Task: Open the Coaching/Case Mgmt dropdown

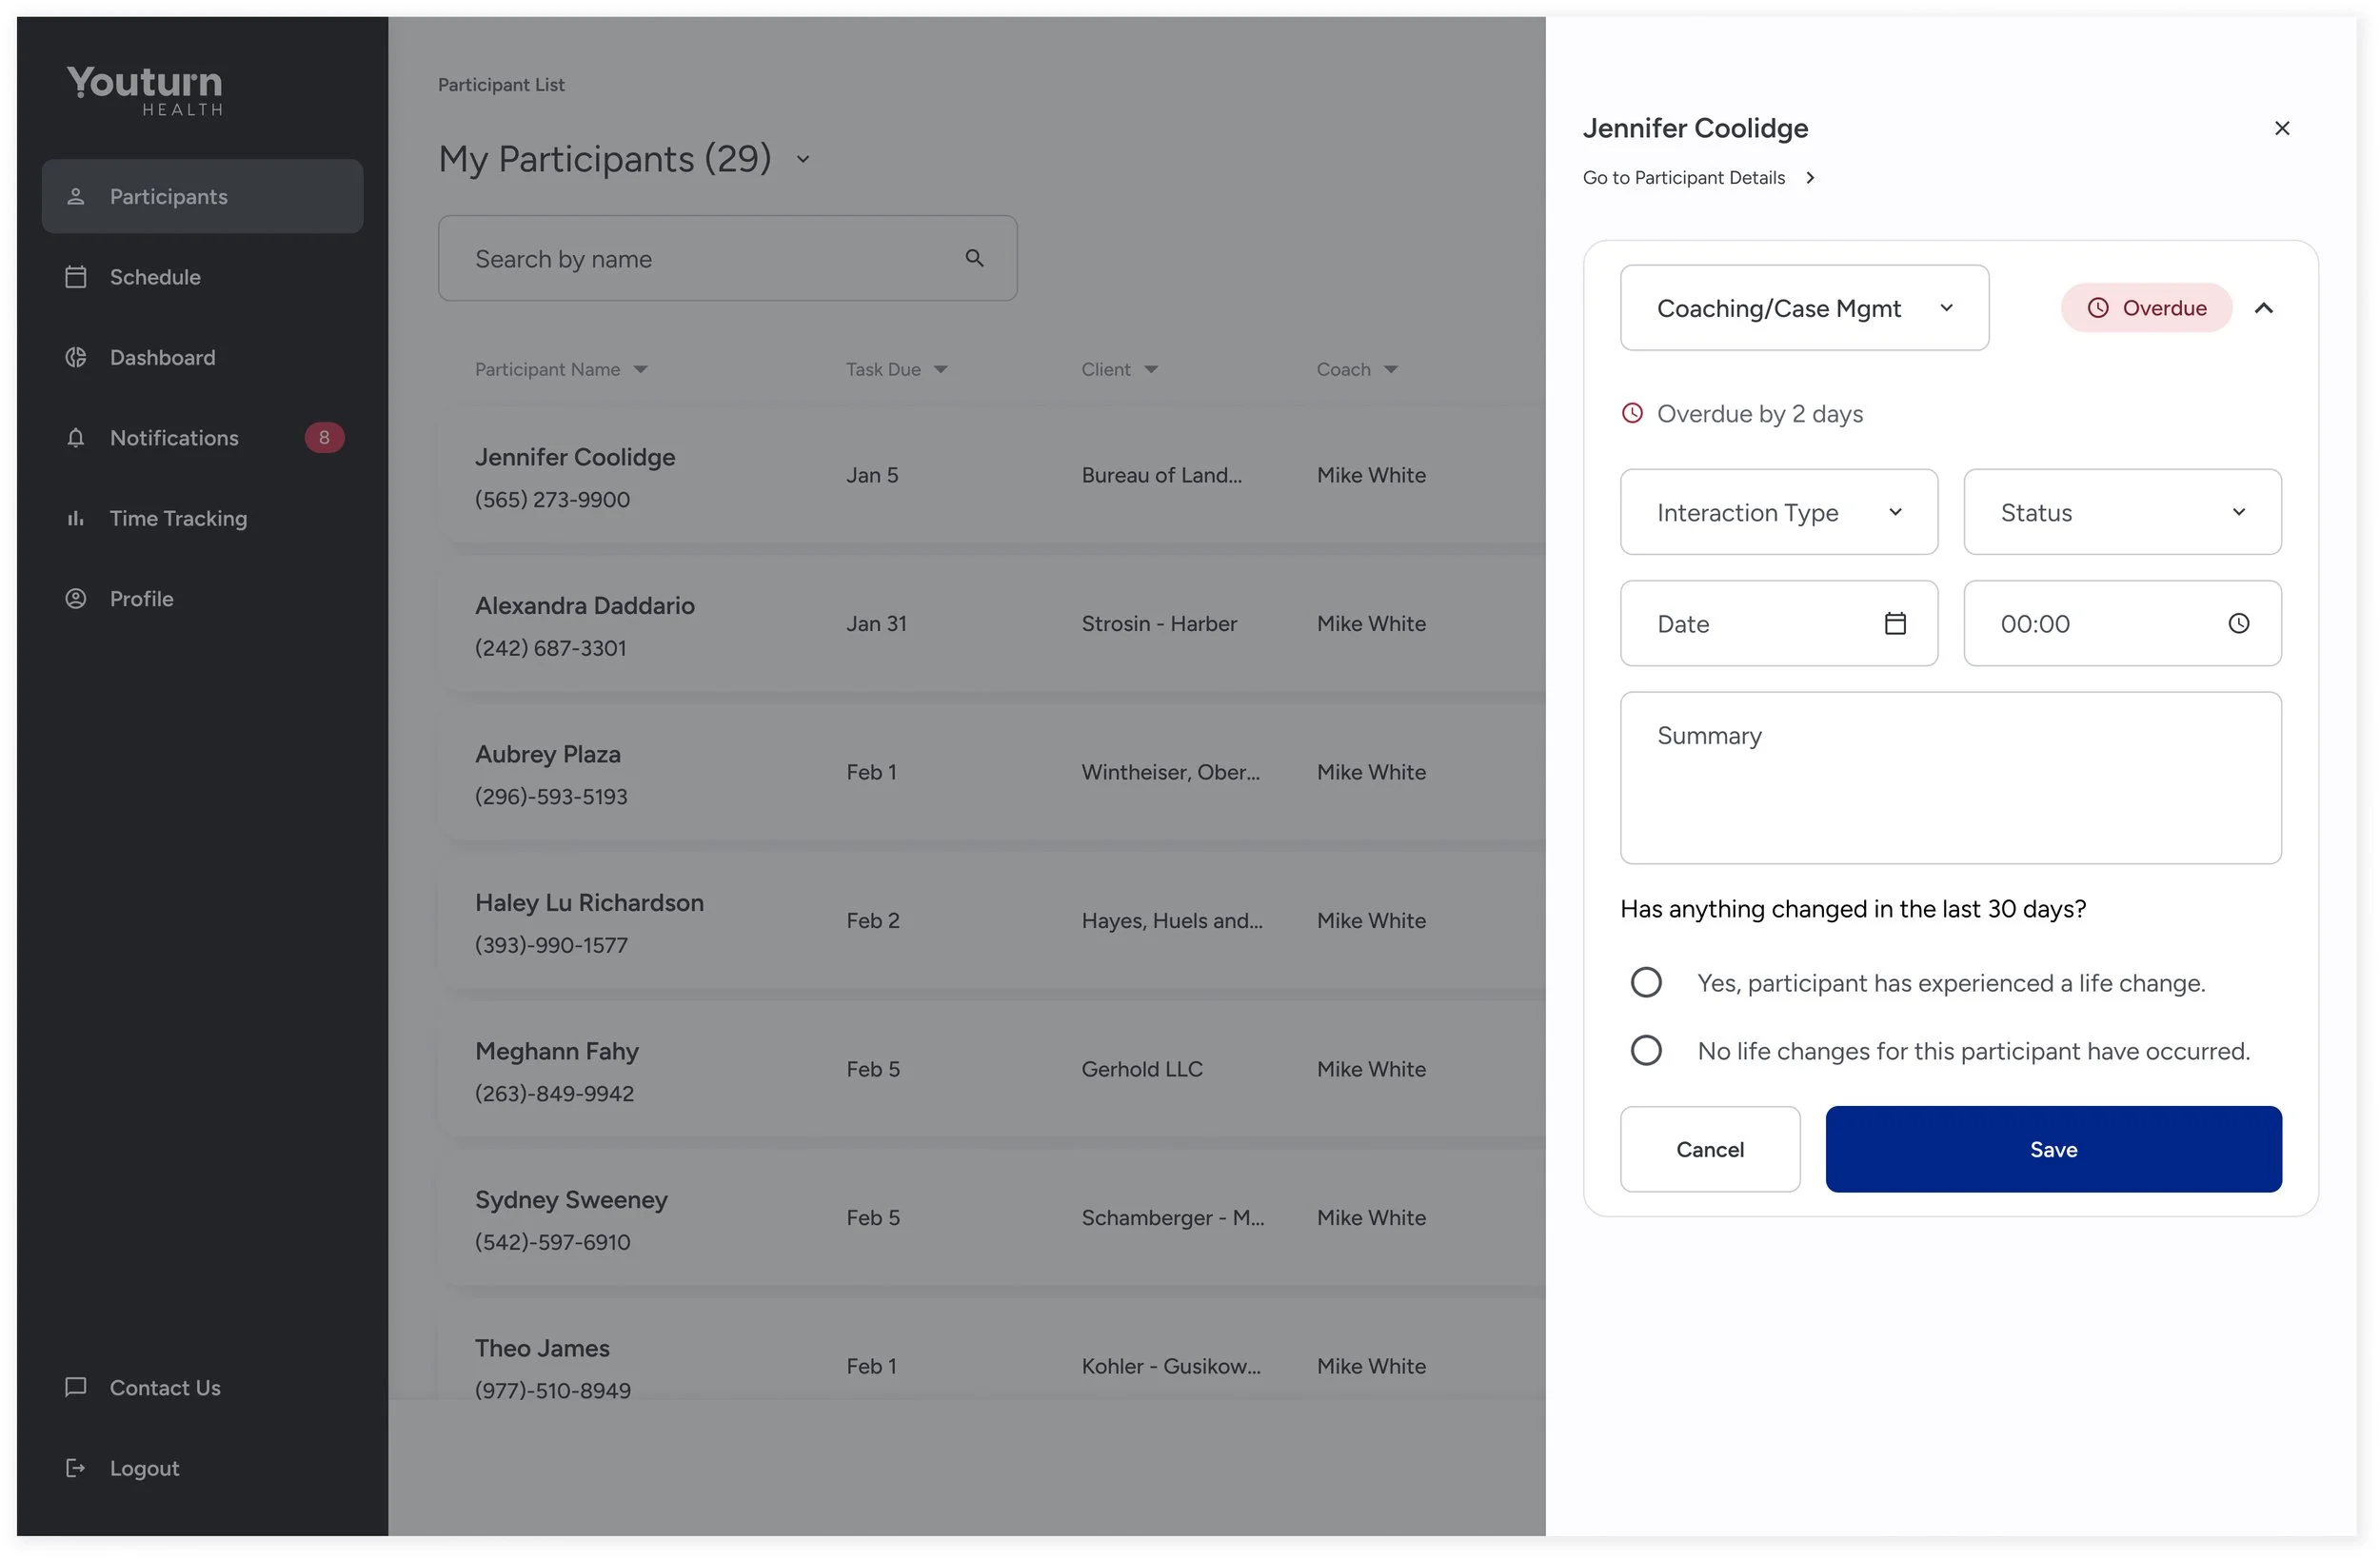Action: [x=1803, y=308]
